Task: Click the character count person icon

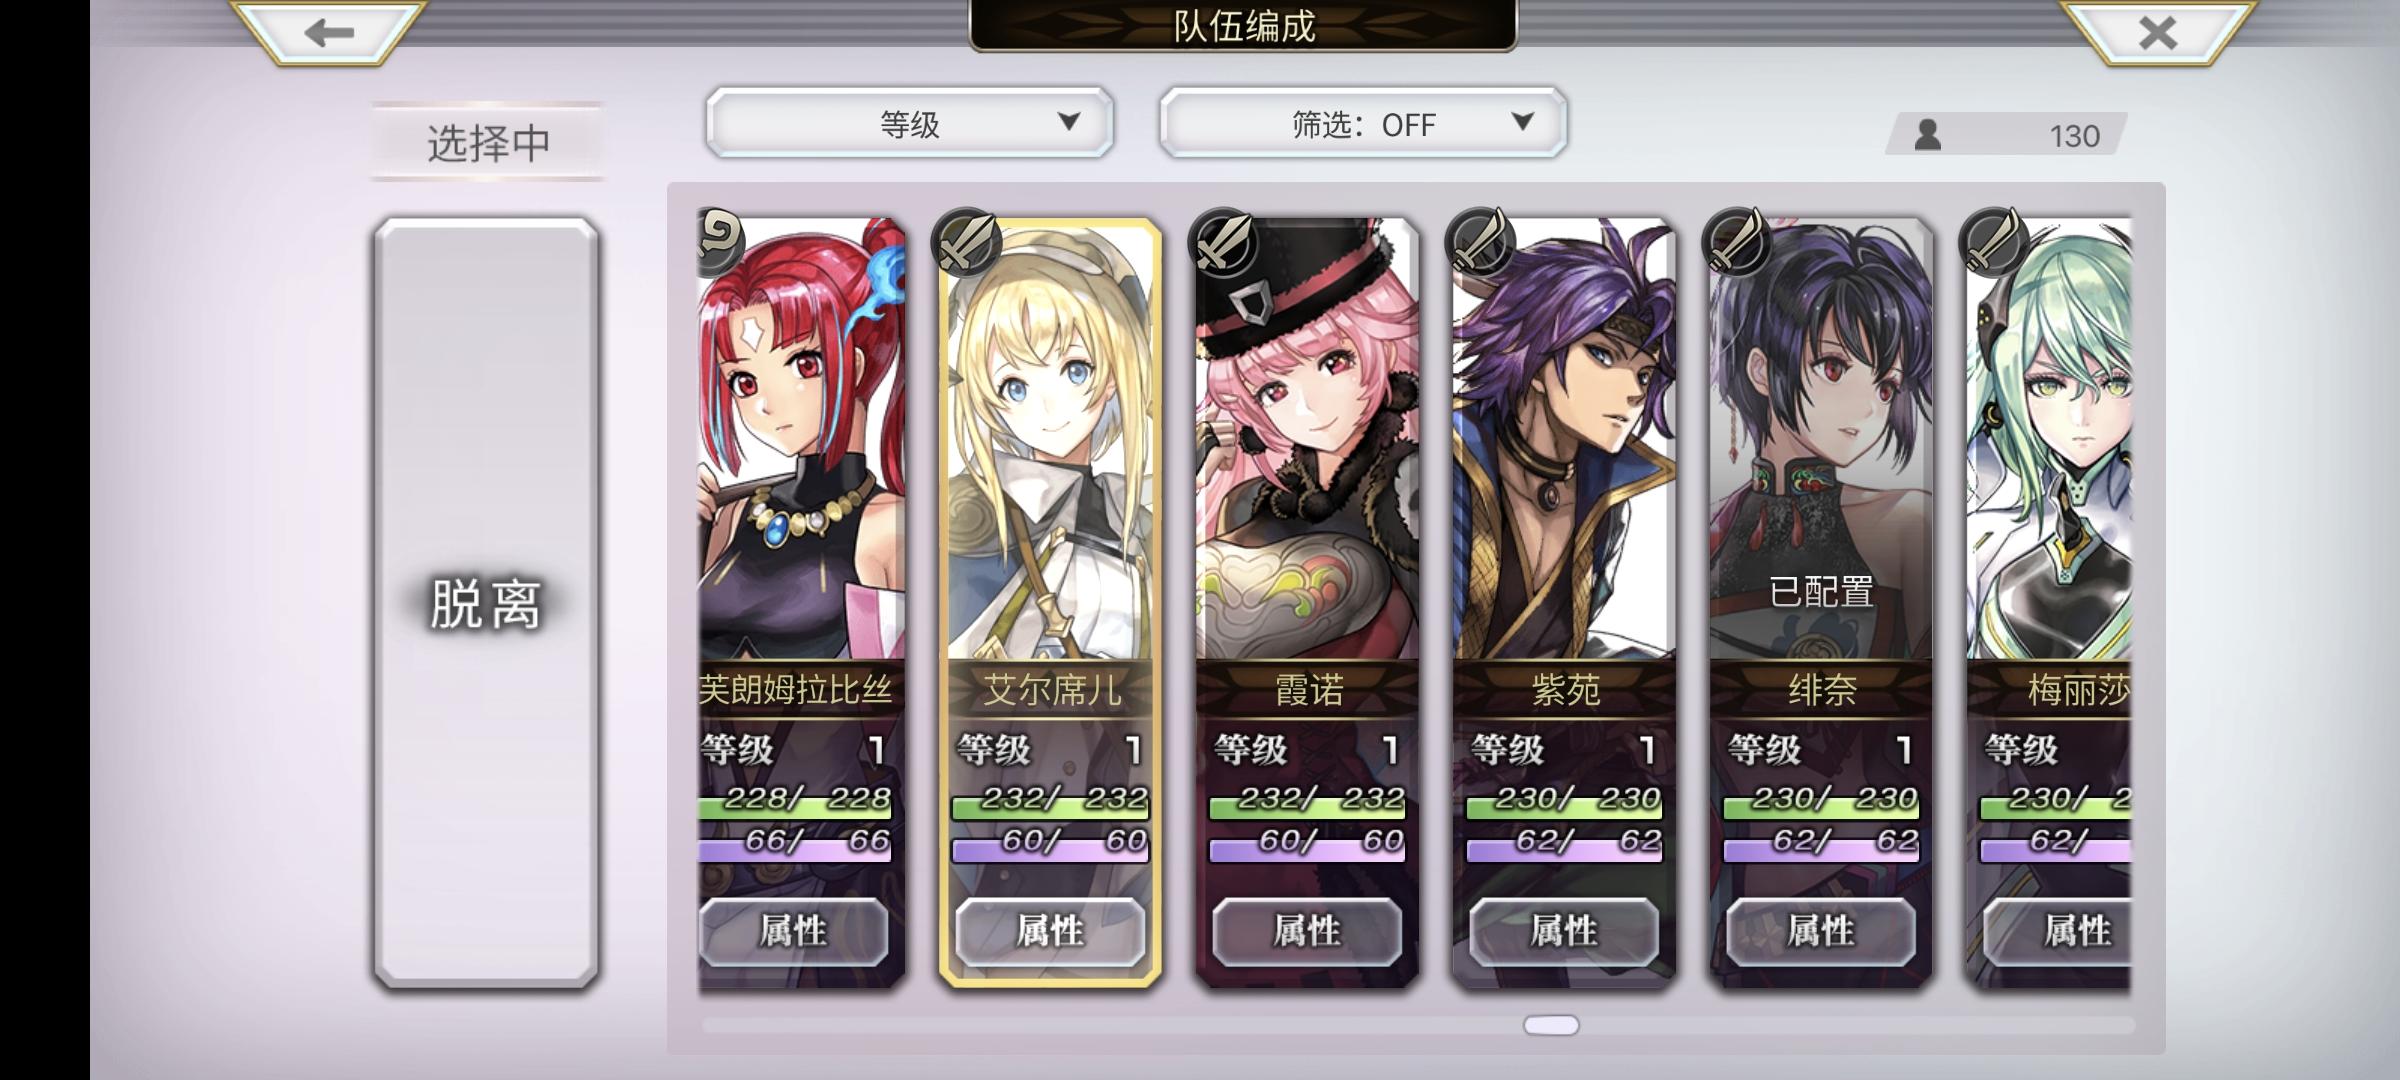Action: coord(1927,135)
